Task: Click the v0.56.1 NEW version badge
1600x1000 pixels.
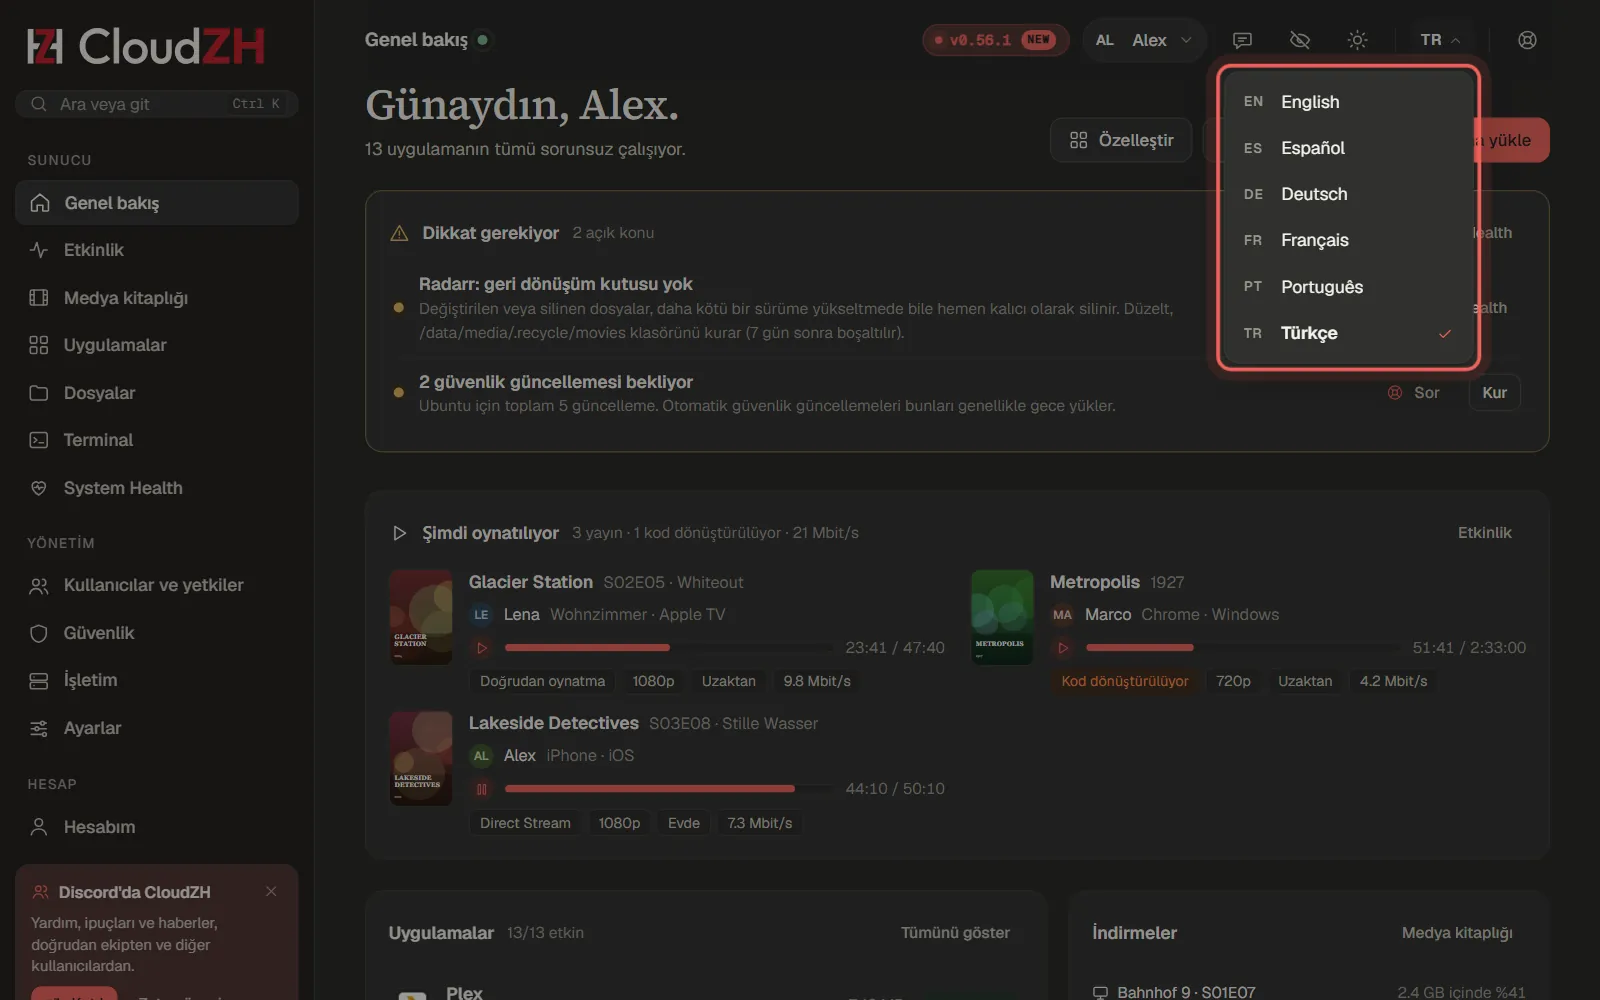Action: pyautogui.click(x=995, y=40)
